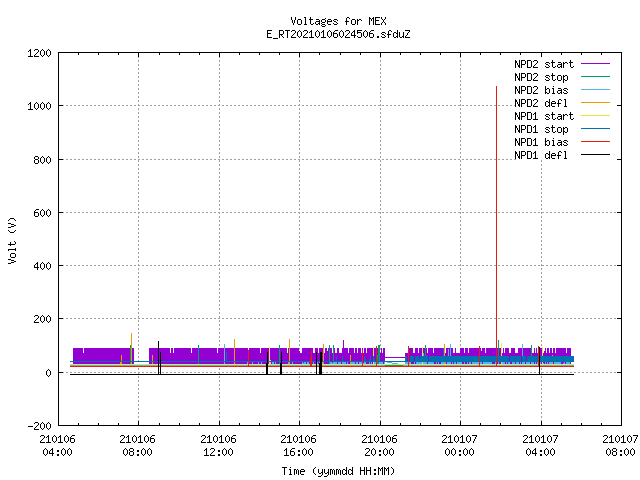
Task: Click the x-axis tick 210106 20:00
Action: click(x=379, y=445)
